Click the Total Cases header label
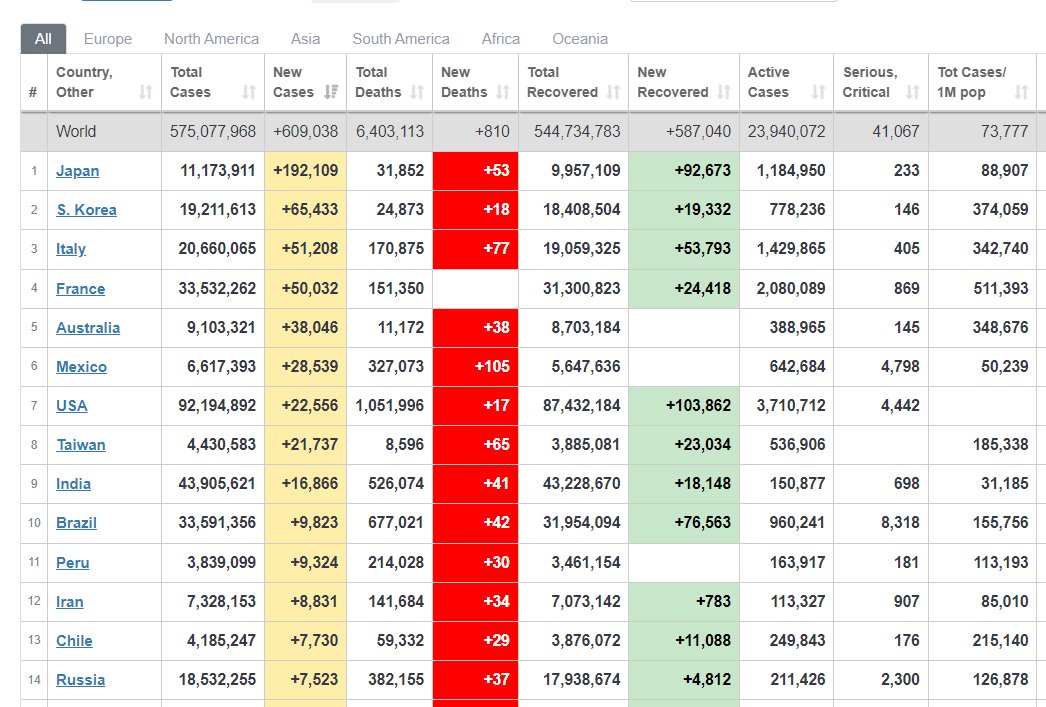The image size is (1046, 707). (x=190, y=82)
